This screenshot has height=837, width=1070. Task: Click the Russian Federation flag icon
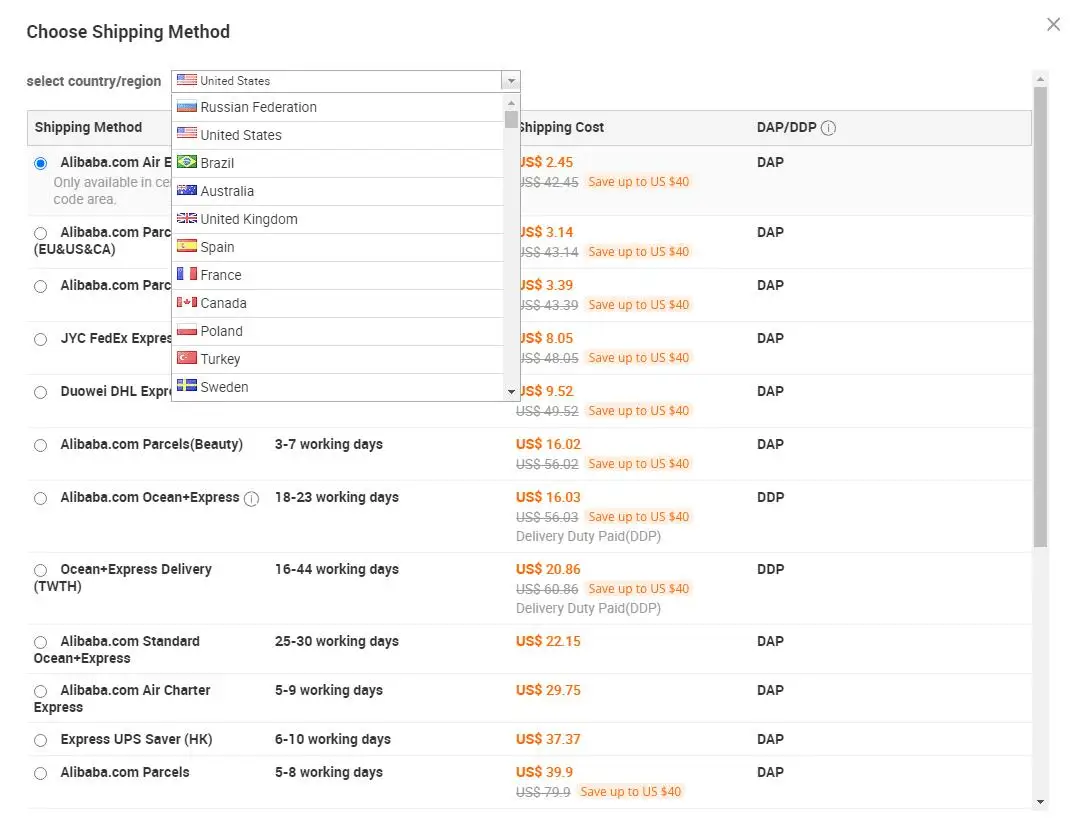(186, 106)
